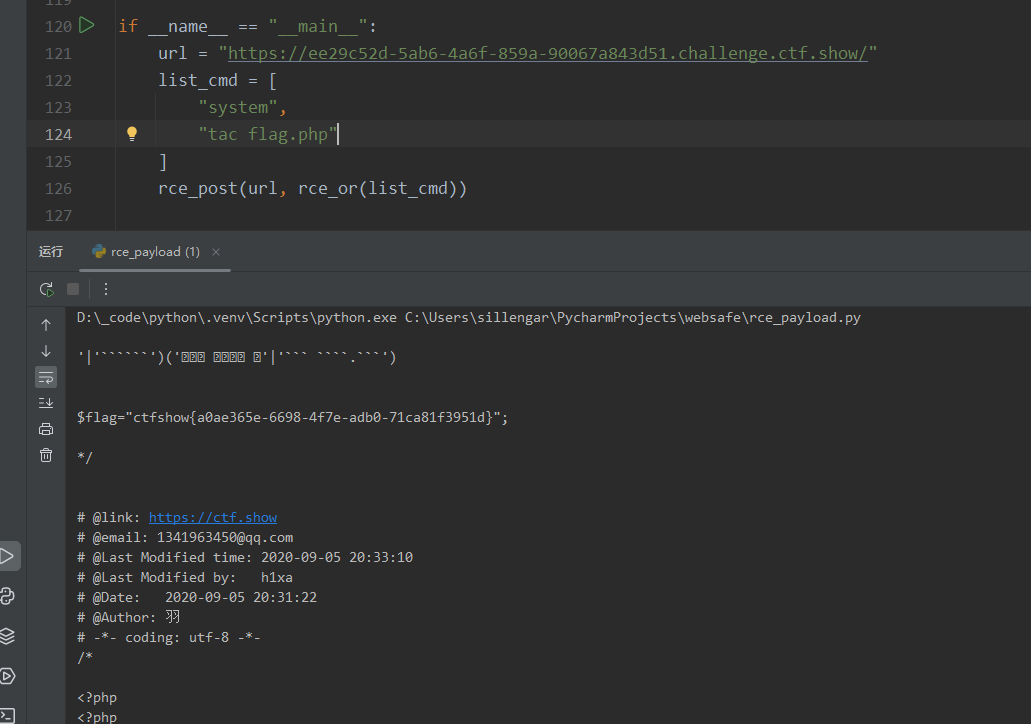
Task: Click the @email line in console
Action: [185, 537]
